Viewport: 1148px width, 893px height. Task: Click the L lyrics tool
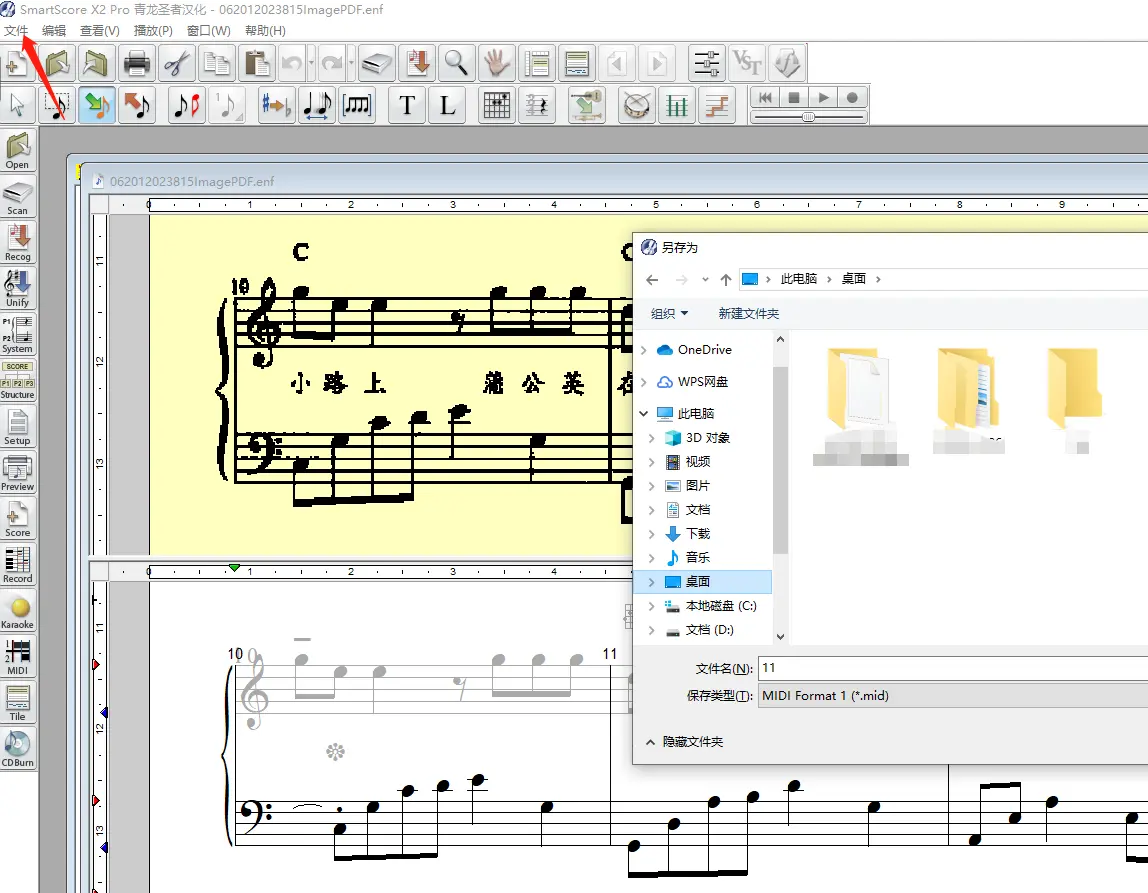point(447,105)
